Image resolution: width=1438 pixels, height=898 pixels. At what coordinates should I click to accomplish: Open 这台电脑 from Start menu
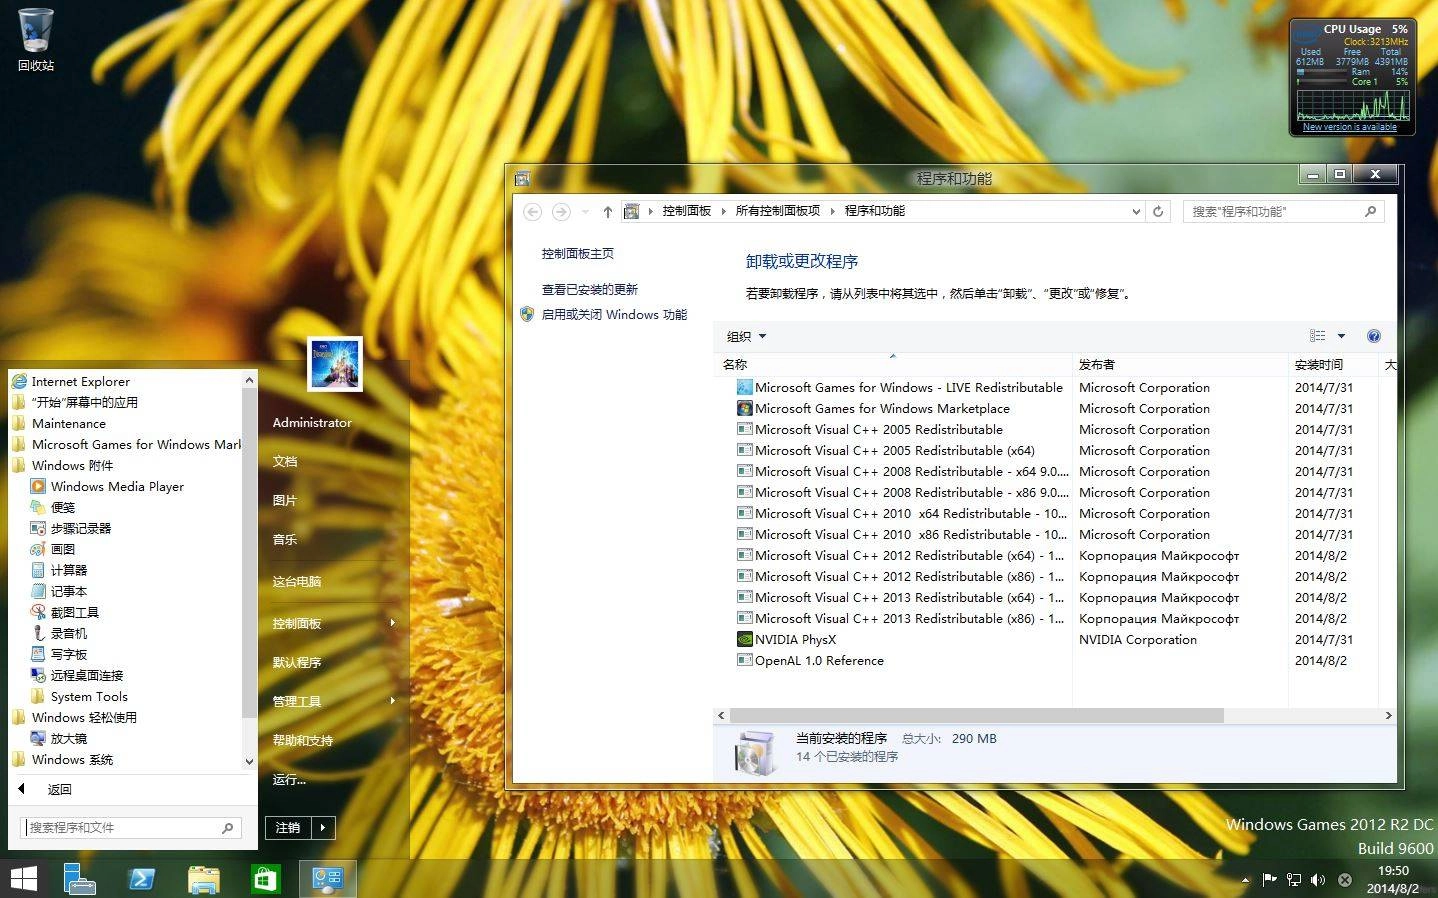point(297,581)
